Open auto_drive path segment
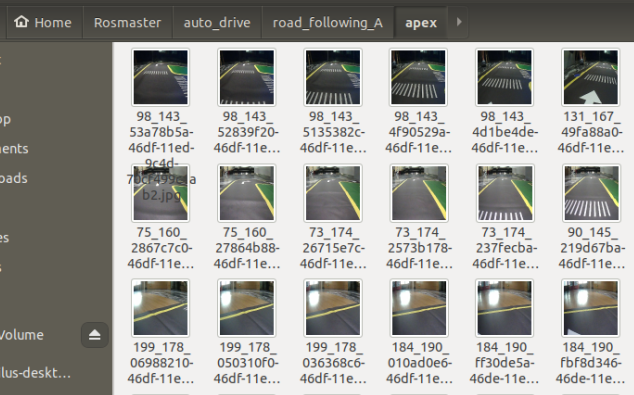This screenshot has height=395, width=634. (217, 23)
